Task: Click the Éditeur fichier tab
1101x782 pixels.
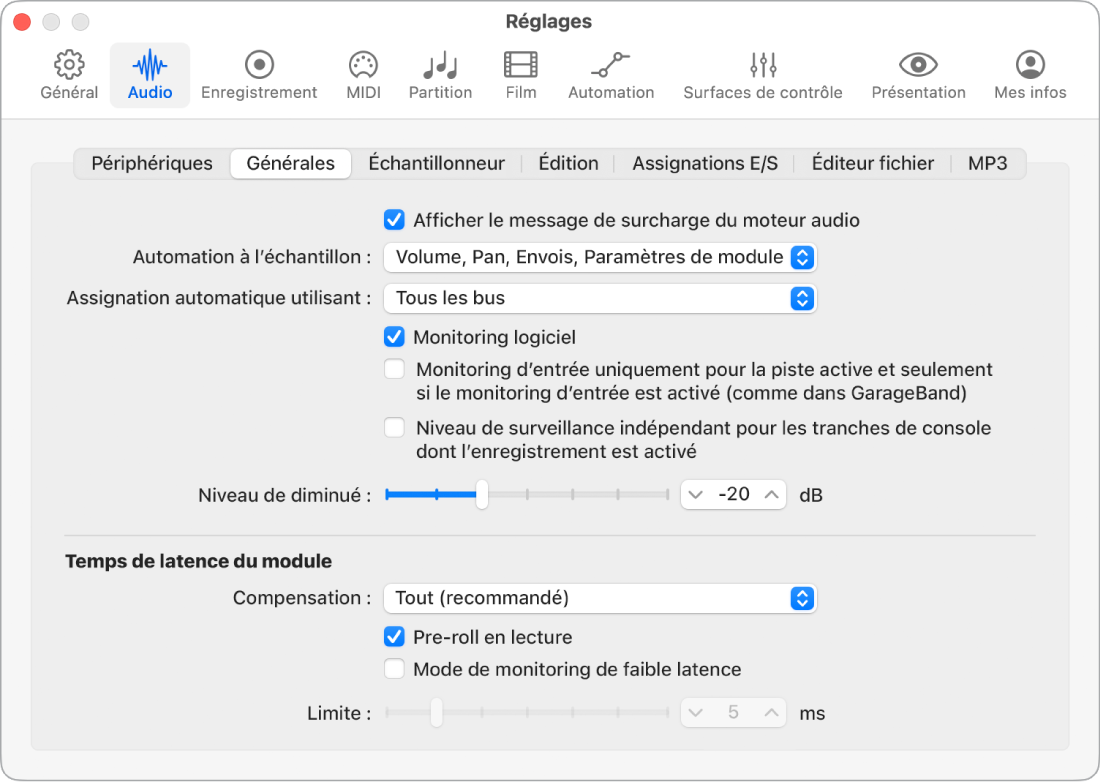Action: coord(872,163)
